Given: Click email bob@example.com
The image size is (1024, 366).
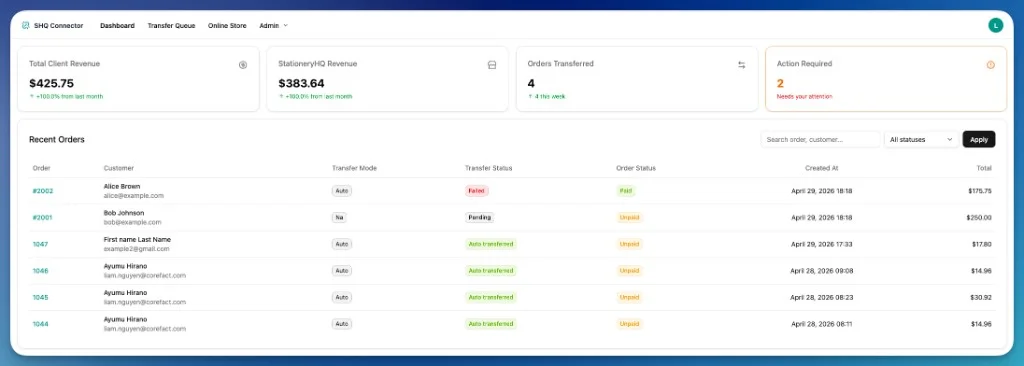Looking at the screenshot, I should 133,222.
